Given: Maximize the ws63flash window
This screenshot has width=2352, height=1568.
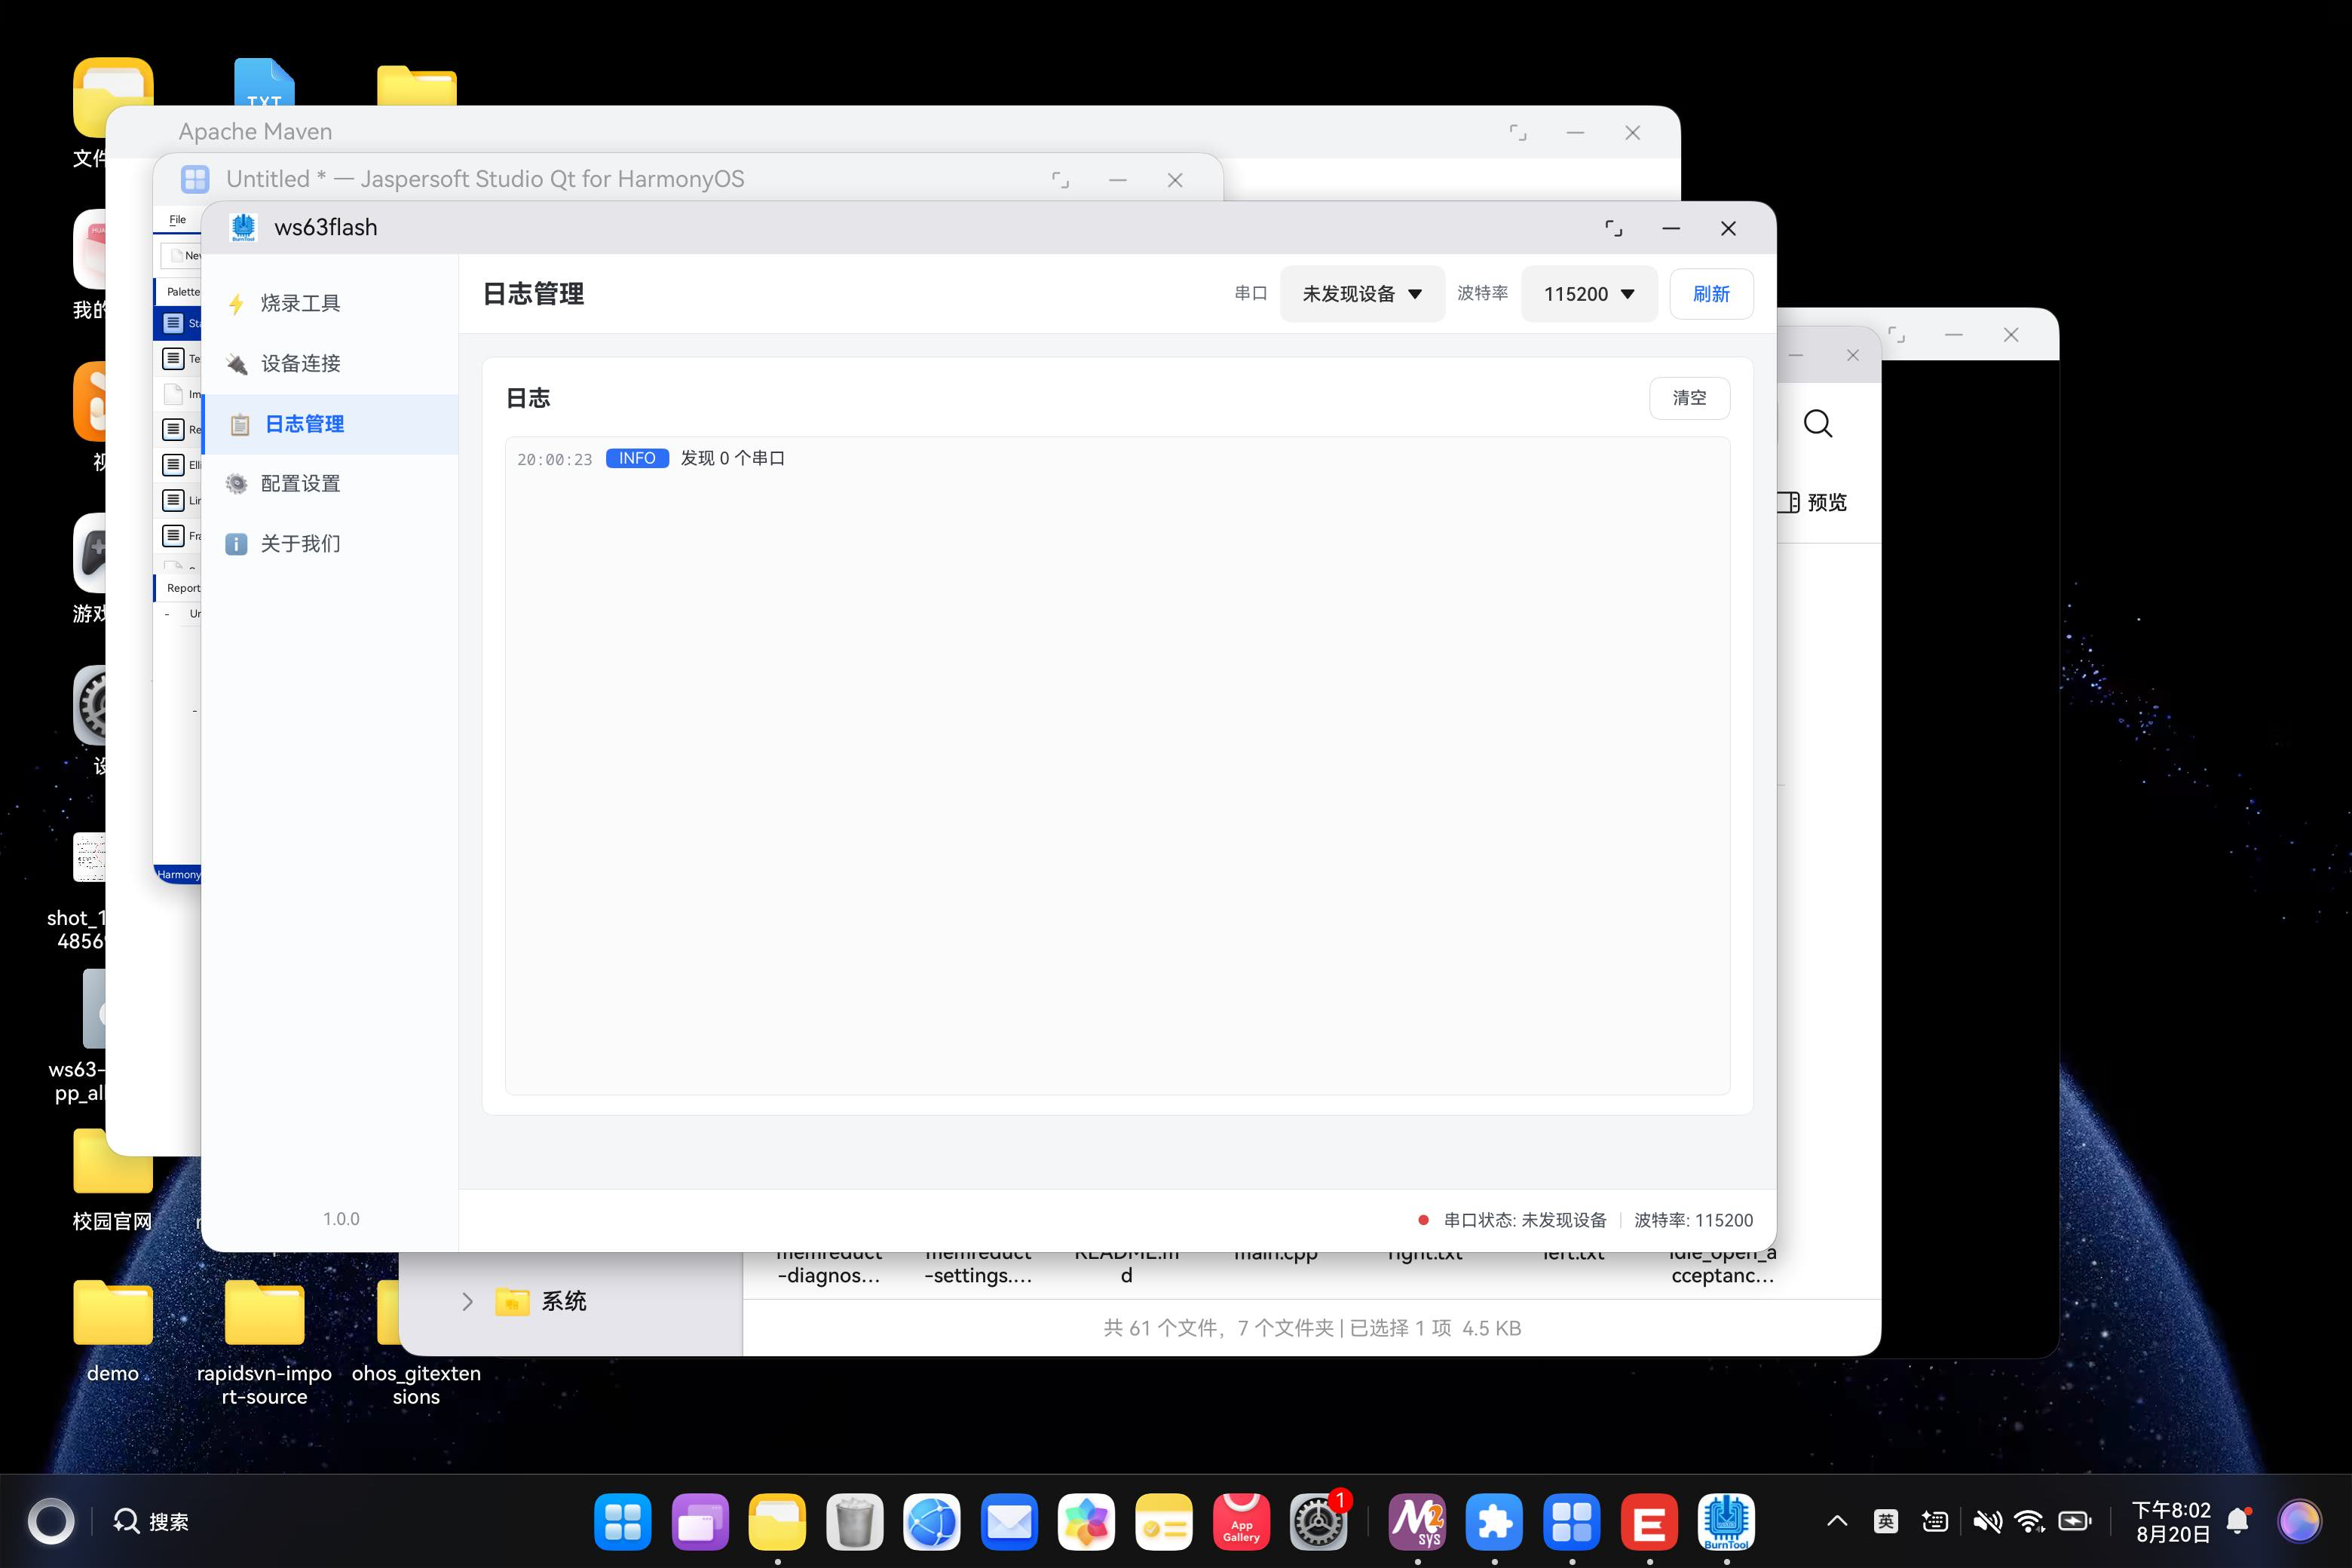Looking at the screenshot, I should 1613,229.
